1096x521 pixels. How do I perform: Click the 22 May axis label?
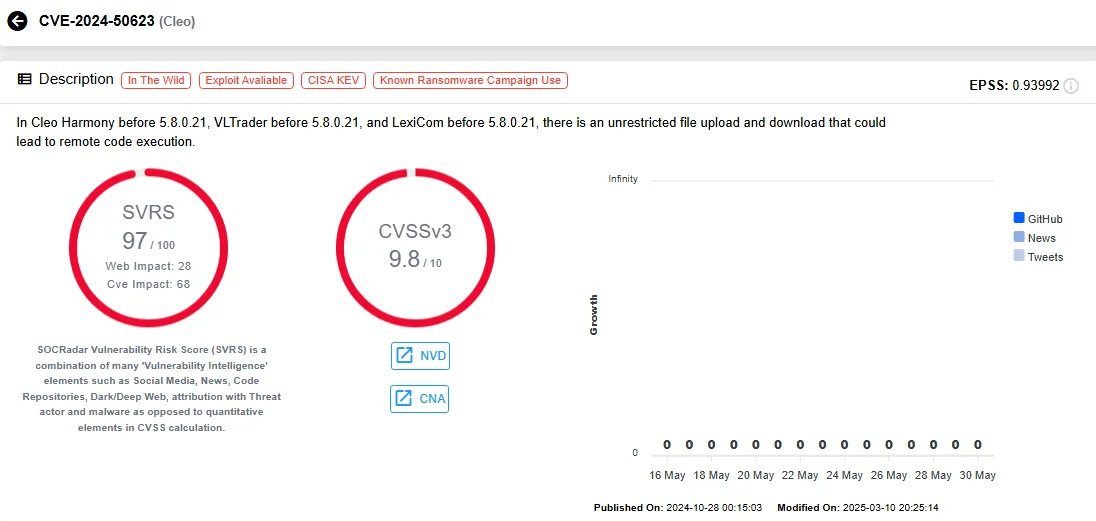(x=799, y=476)
